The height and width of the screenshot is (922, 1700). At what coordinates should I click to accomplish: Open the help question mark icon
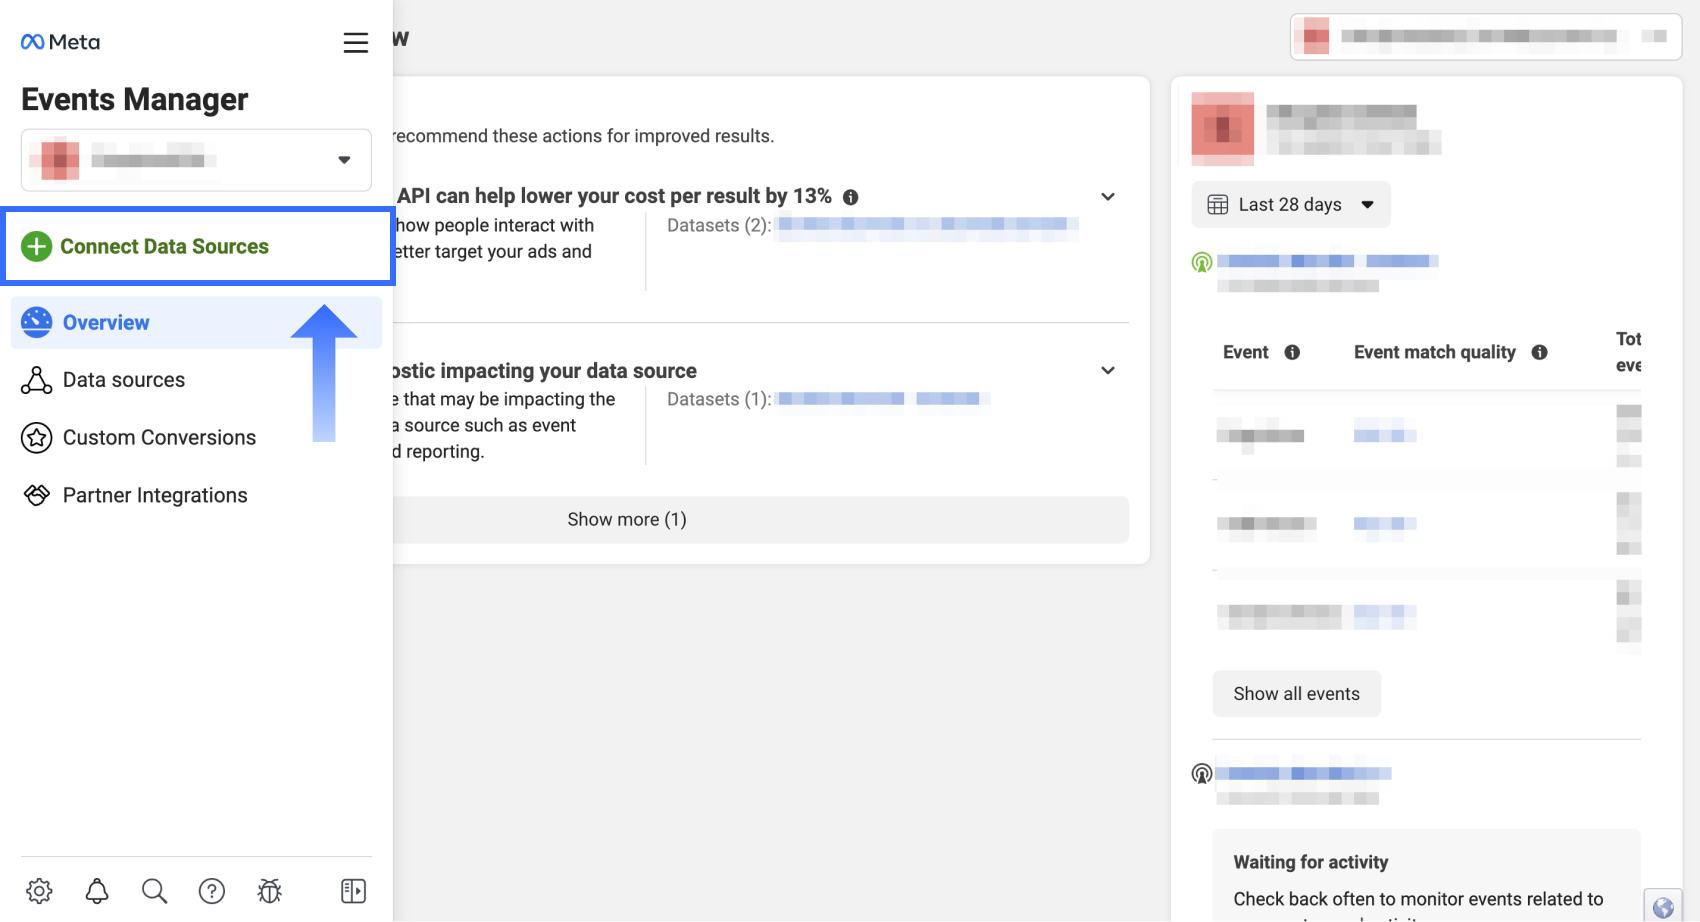coord(212,891)
